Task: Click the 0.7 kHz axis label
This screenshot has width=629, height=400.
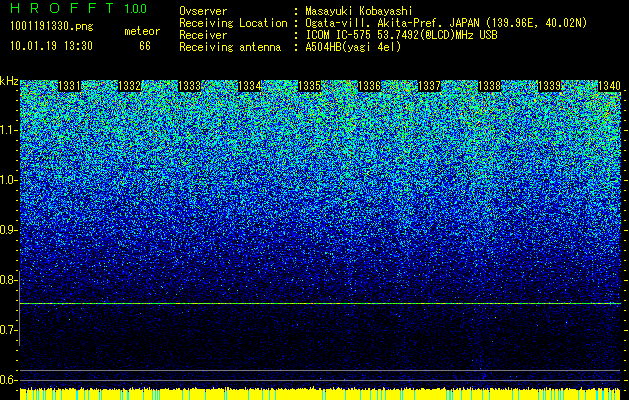Action: tap(7, 330)
